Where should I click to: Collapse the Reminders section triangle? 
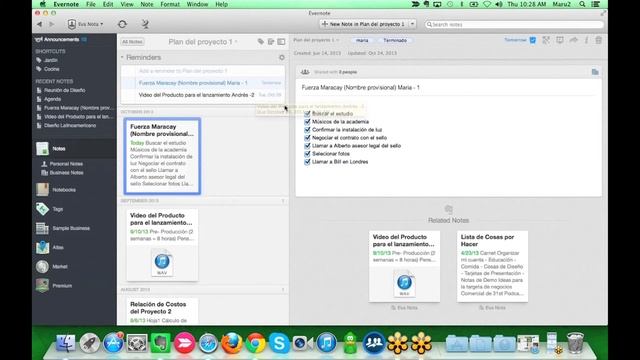point(122,58)
